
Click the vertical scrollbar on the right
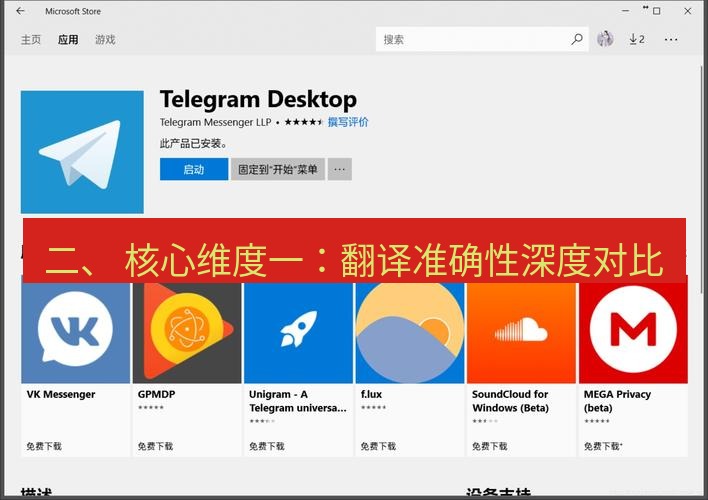pyautogui.click(x=702, y=181)
